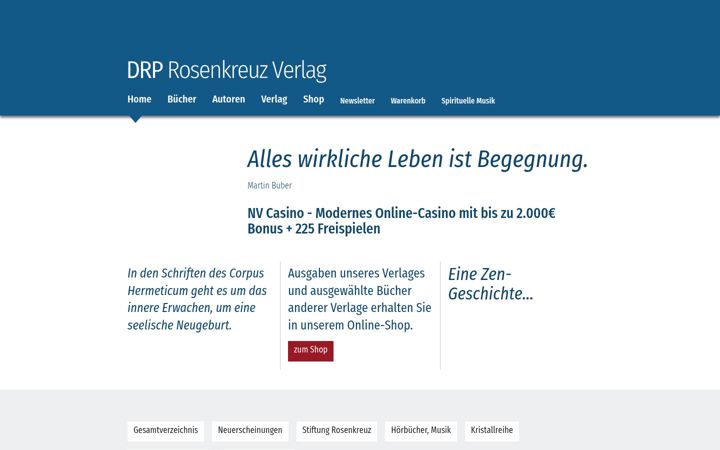The height and width of the screenshot is (450, 720).
Task: Open the Corpus Hermeticum teaser text
Action: [197, 299]
